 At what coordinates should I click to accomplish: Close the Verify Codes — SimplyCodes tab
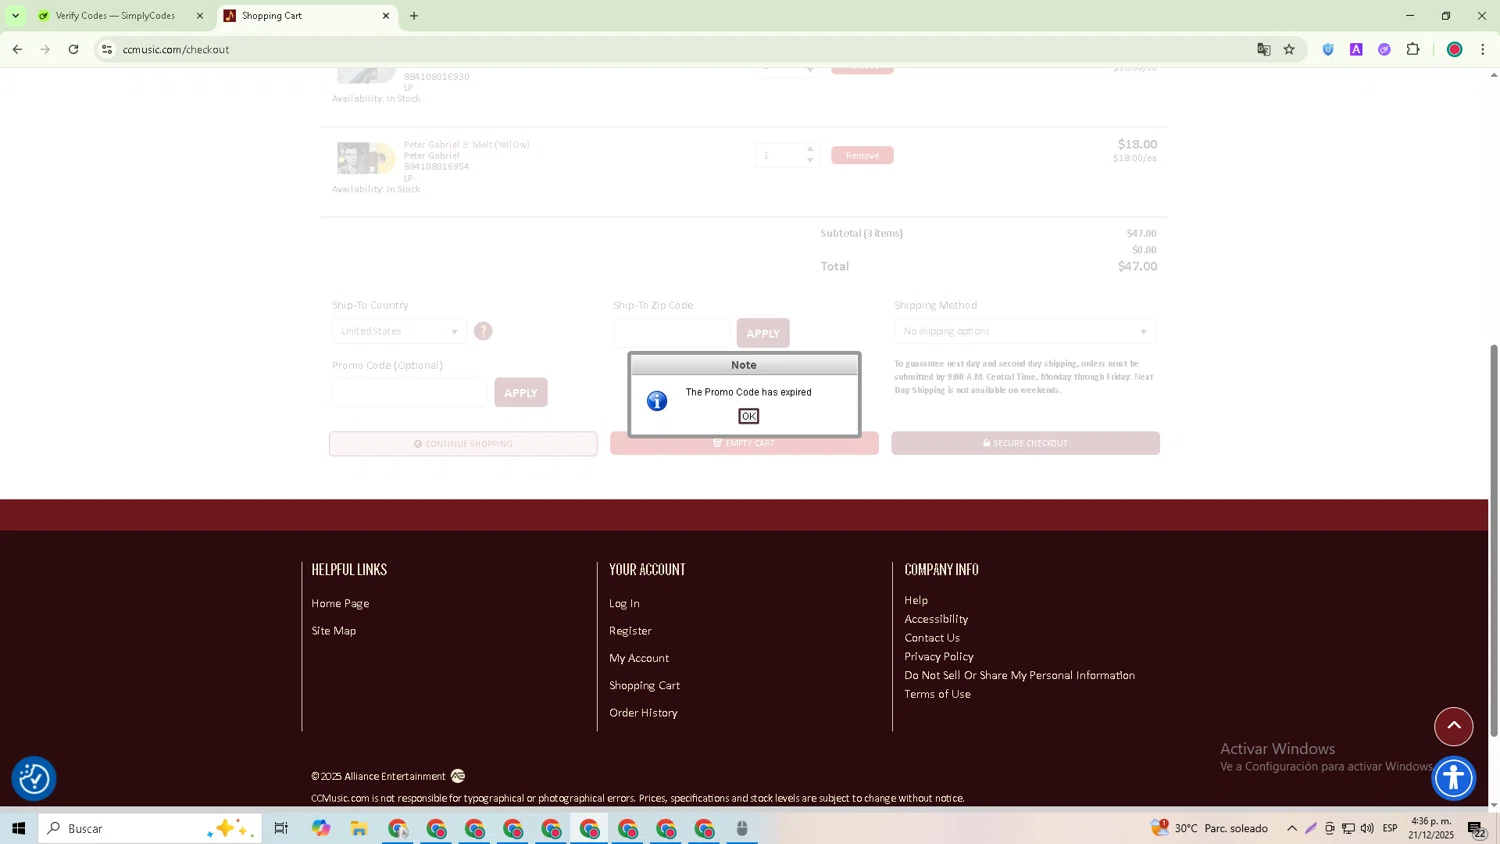pyautogui.click(x=199, y=16)
